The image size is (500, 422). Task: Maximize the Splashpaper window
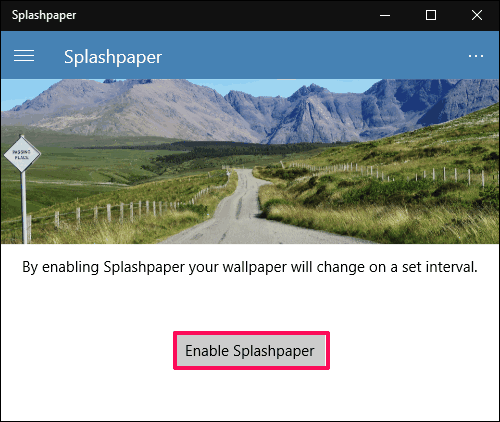431,15
